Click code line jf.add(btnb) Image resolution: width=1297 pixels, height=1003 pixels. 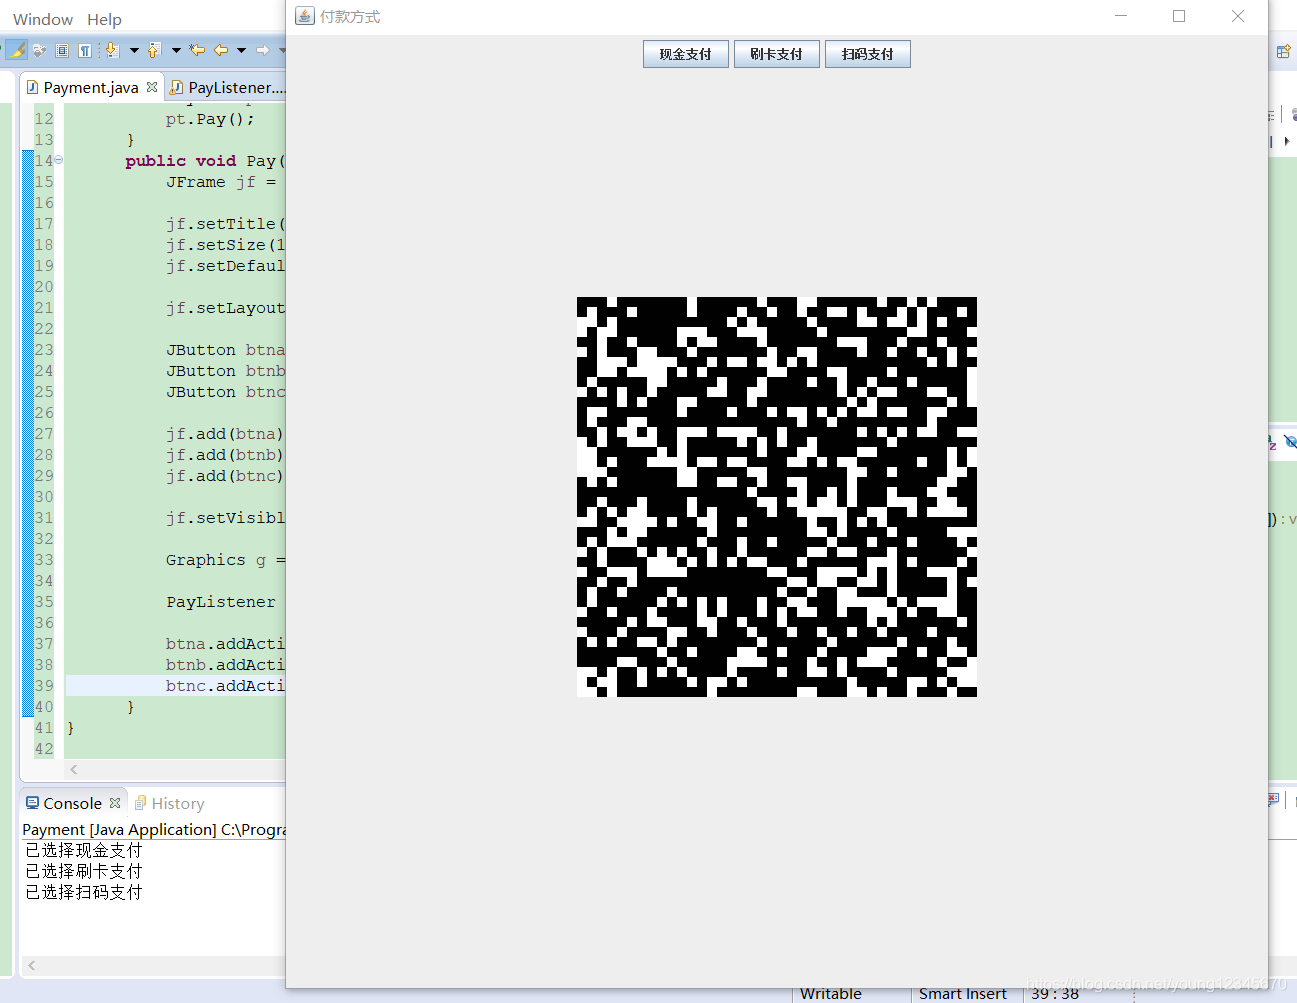pyautogui.click(x=225, y=455)
